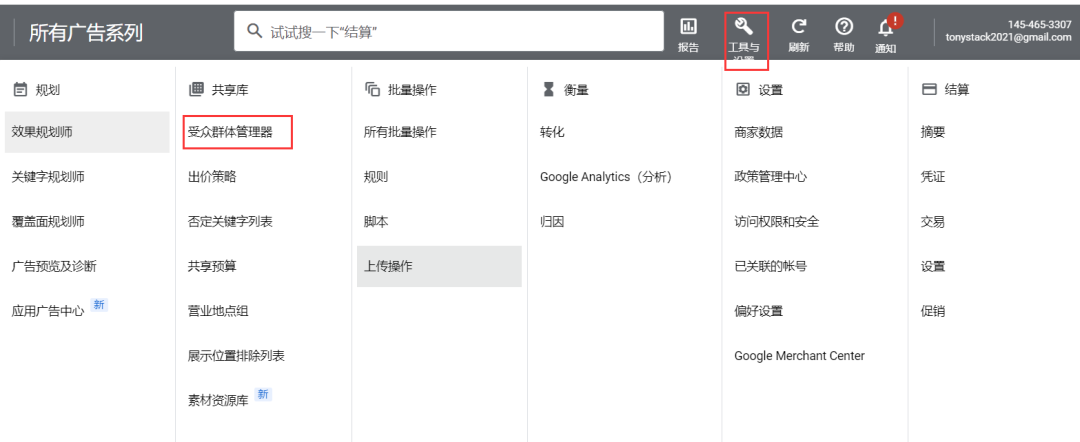Focus the 试试搜一下“结算” search field
The image size is (1080, 442).
coord(448,31)
